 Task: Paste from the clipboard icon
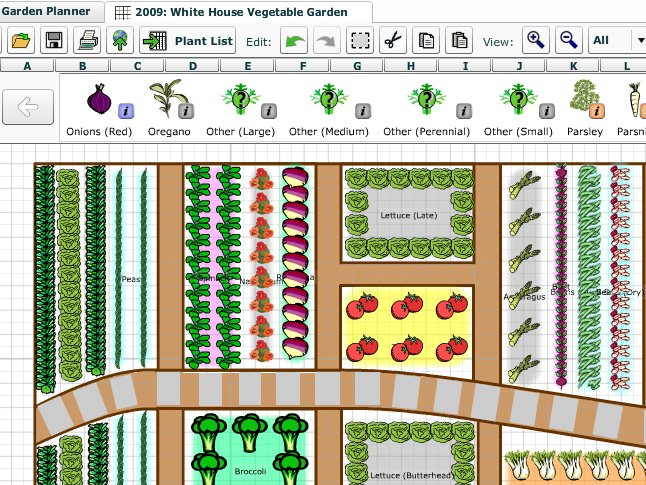[x=459, y=41]
